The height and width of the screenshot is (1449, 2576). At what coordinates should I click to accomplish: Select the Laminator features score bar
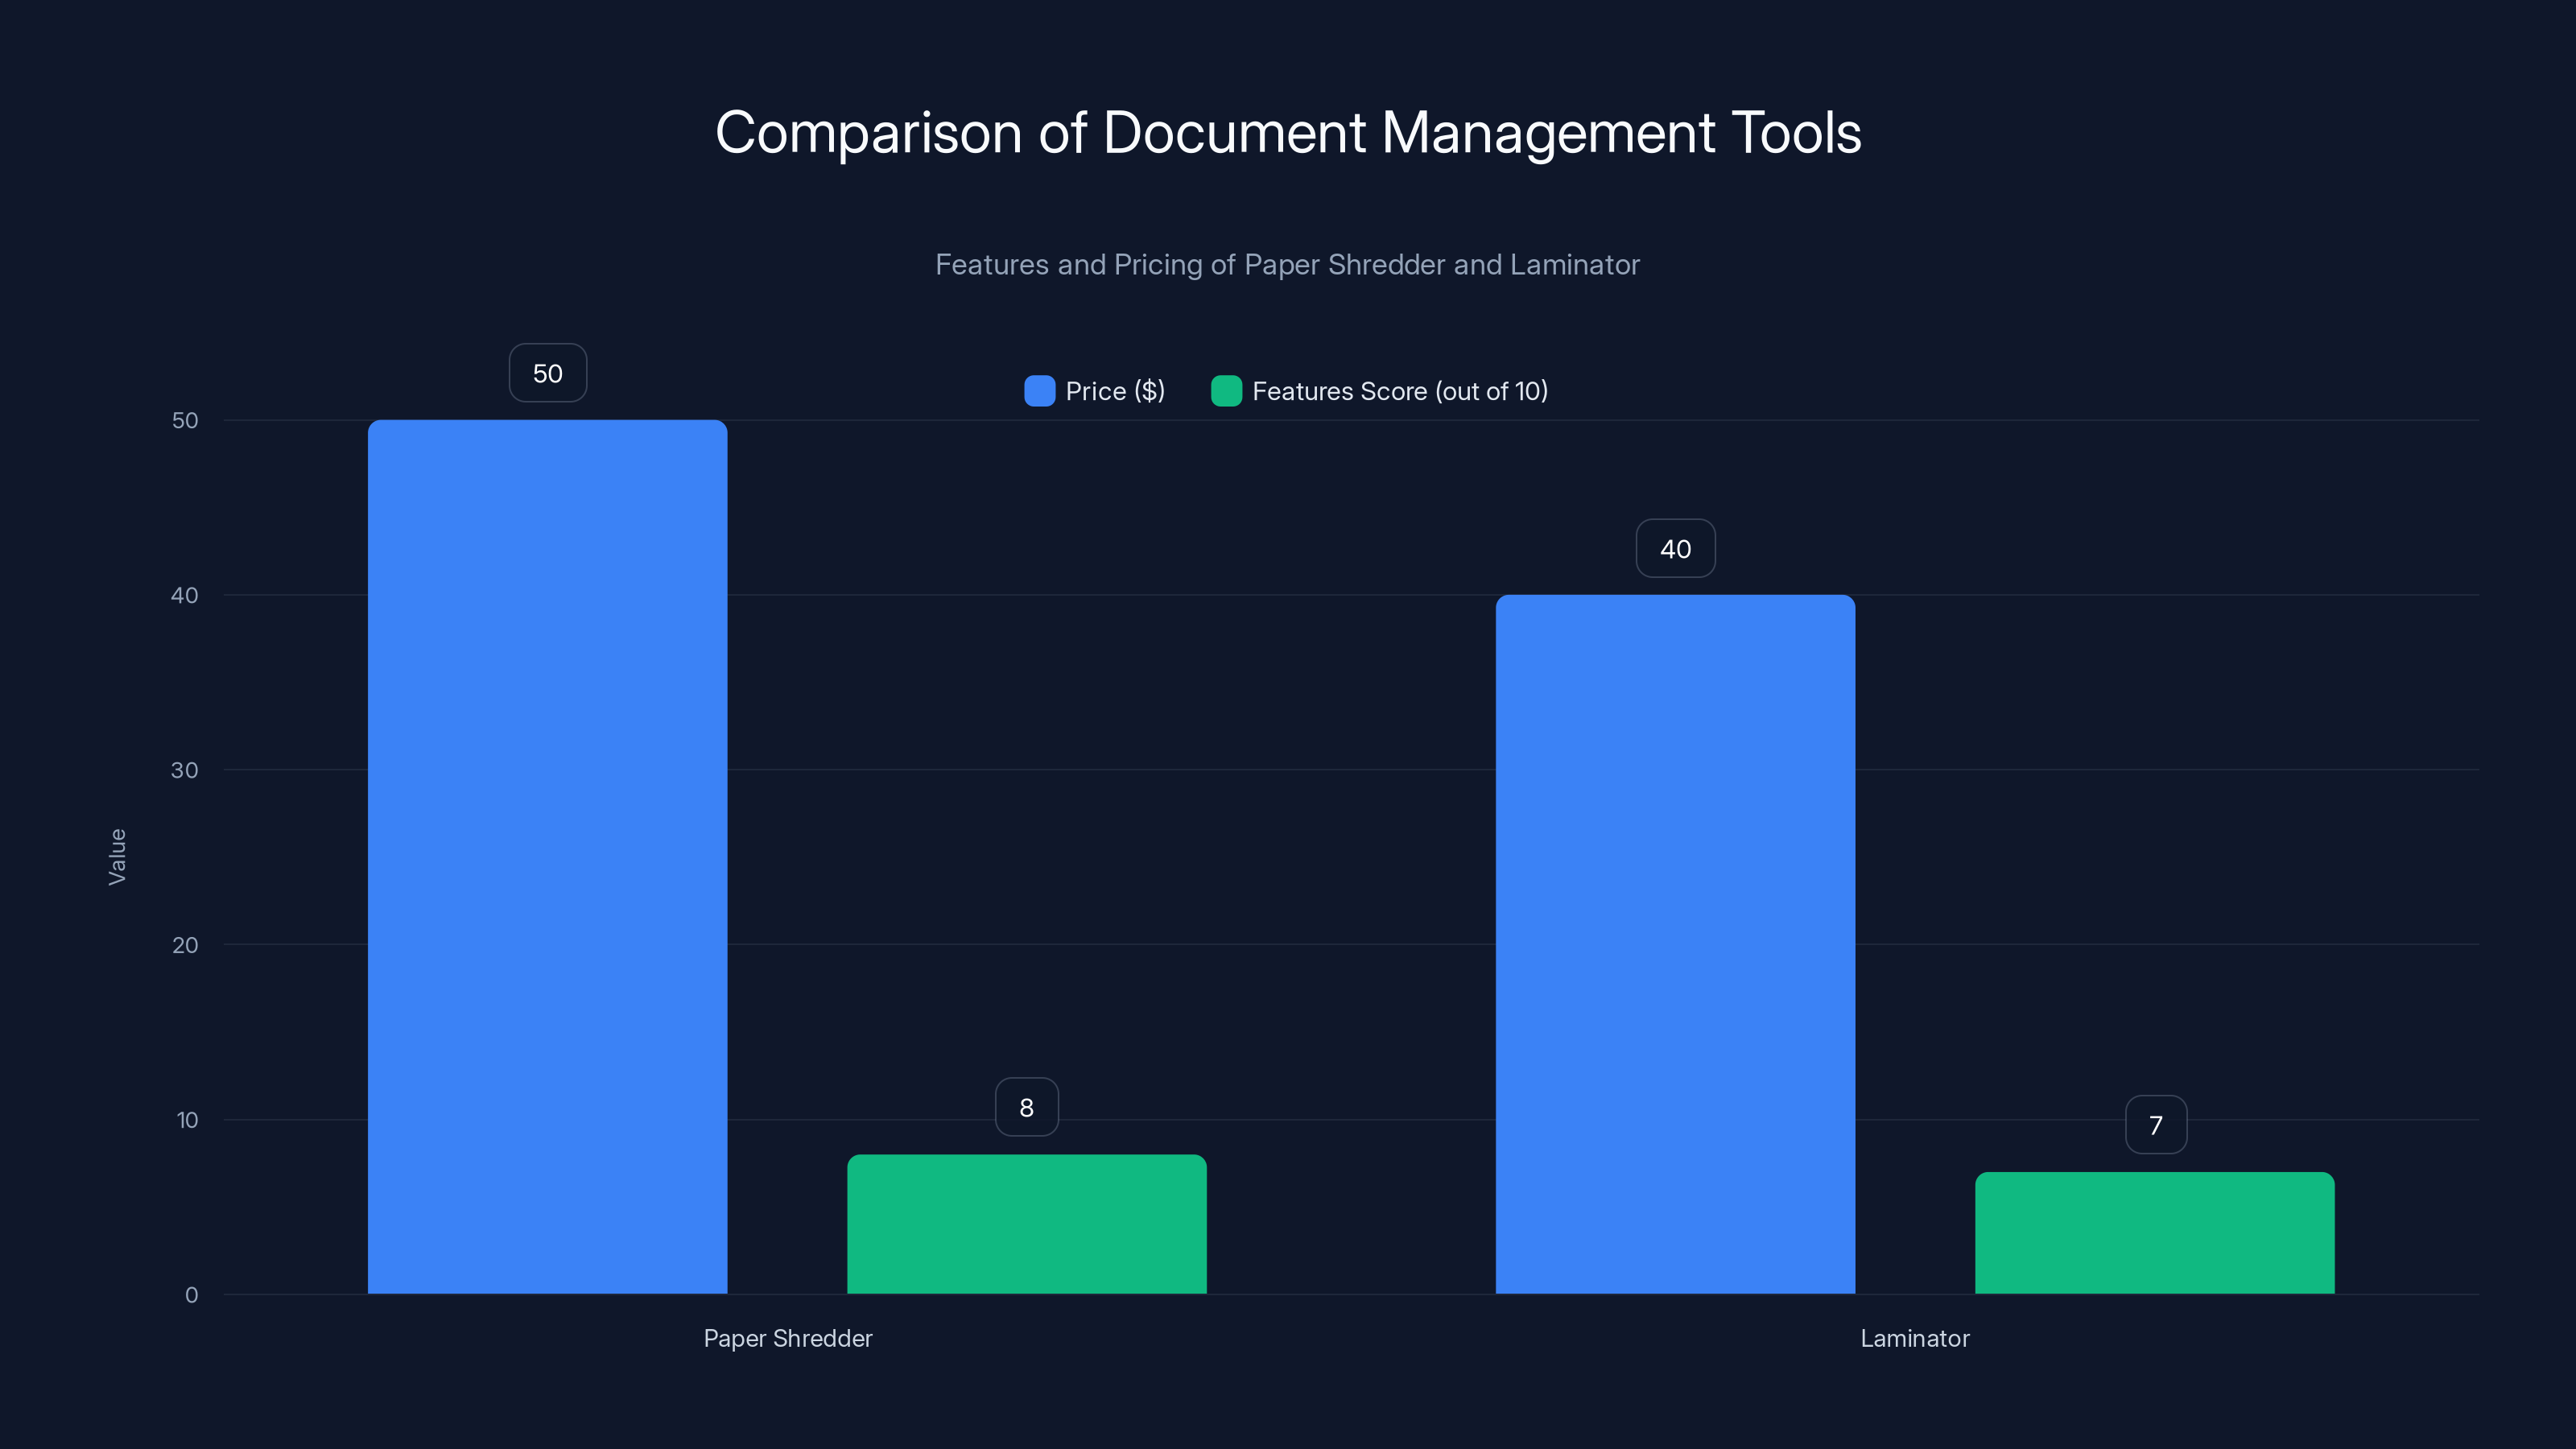(2155, 1233)
